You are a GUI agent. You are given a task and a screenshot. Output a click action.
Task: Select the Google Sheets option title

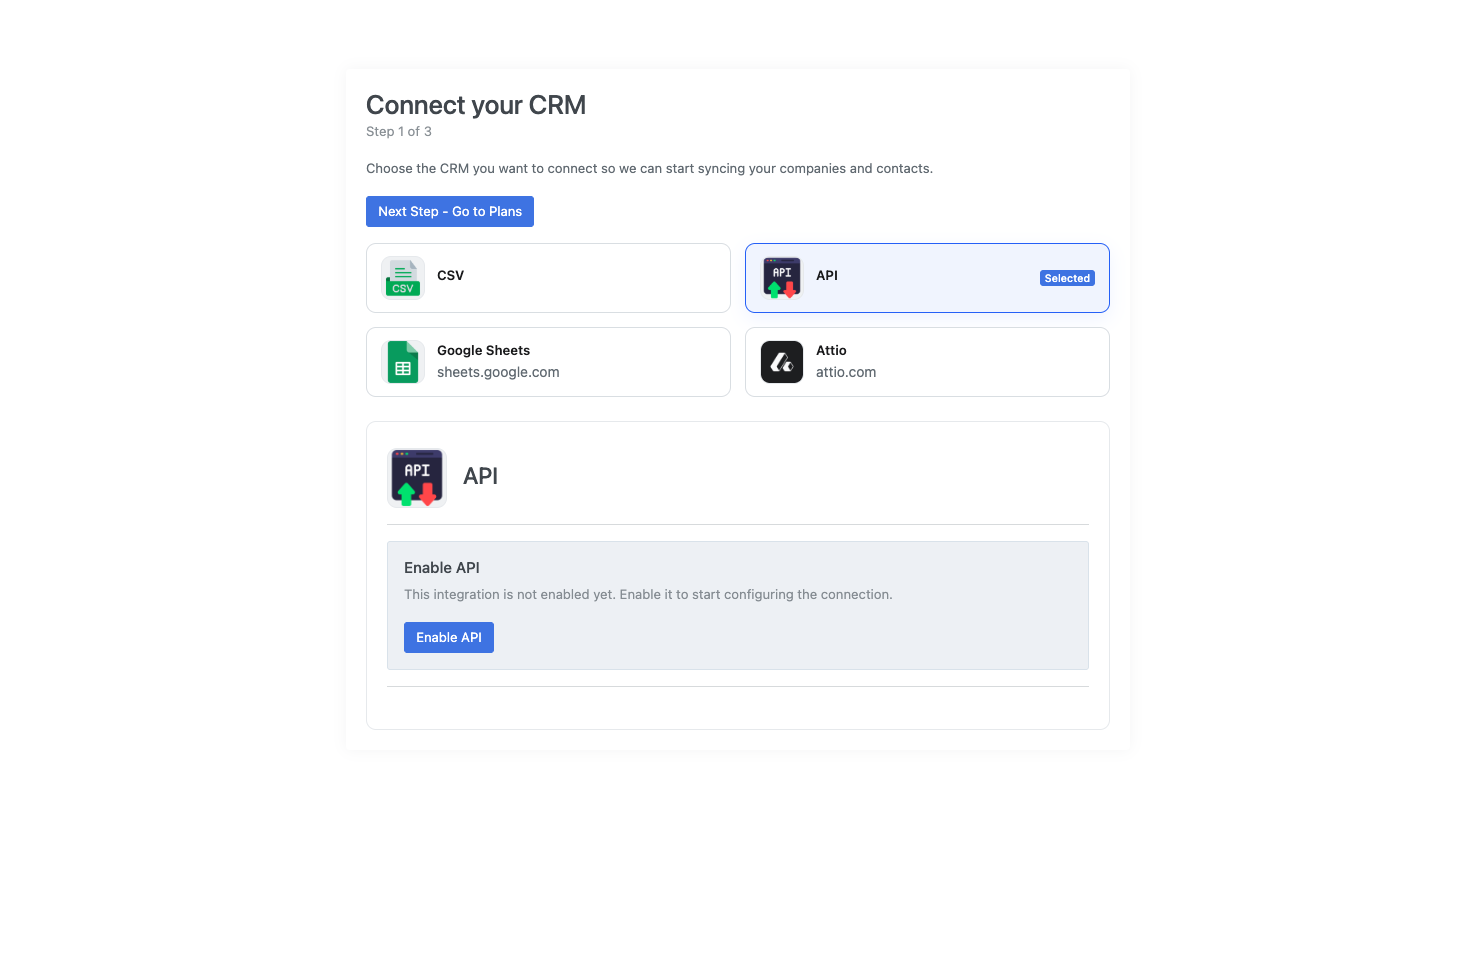483,350
